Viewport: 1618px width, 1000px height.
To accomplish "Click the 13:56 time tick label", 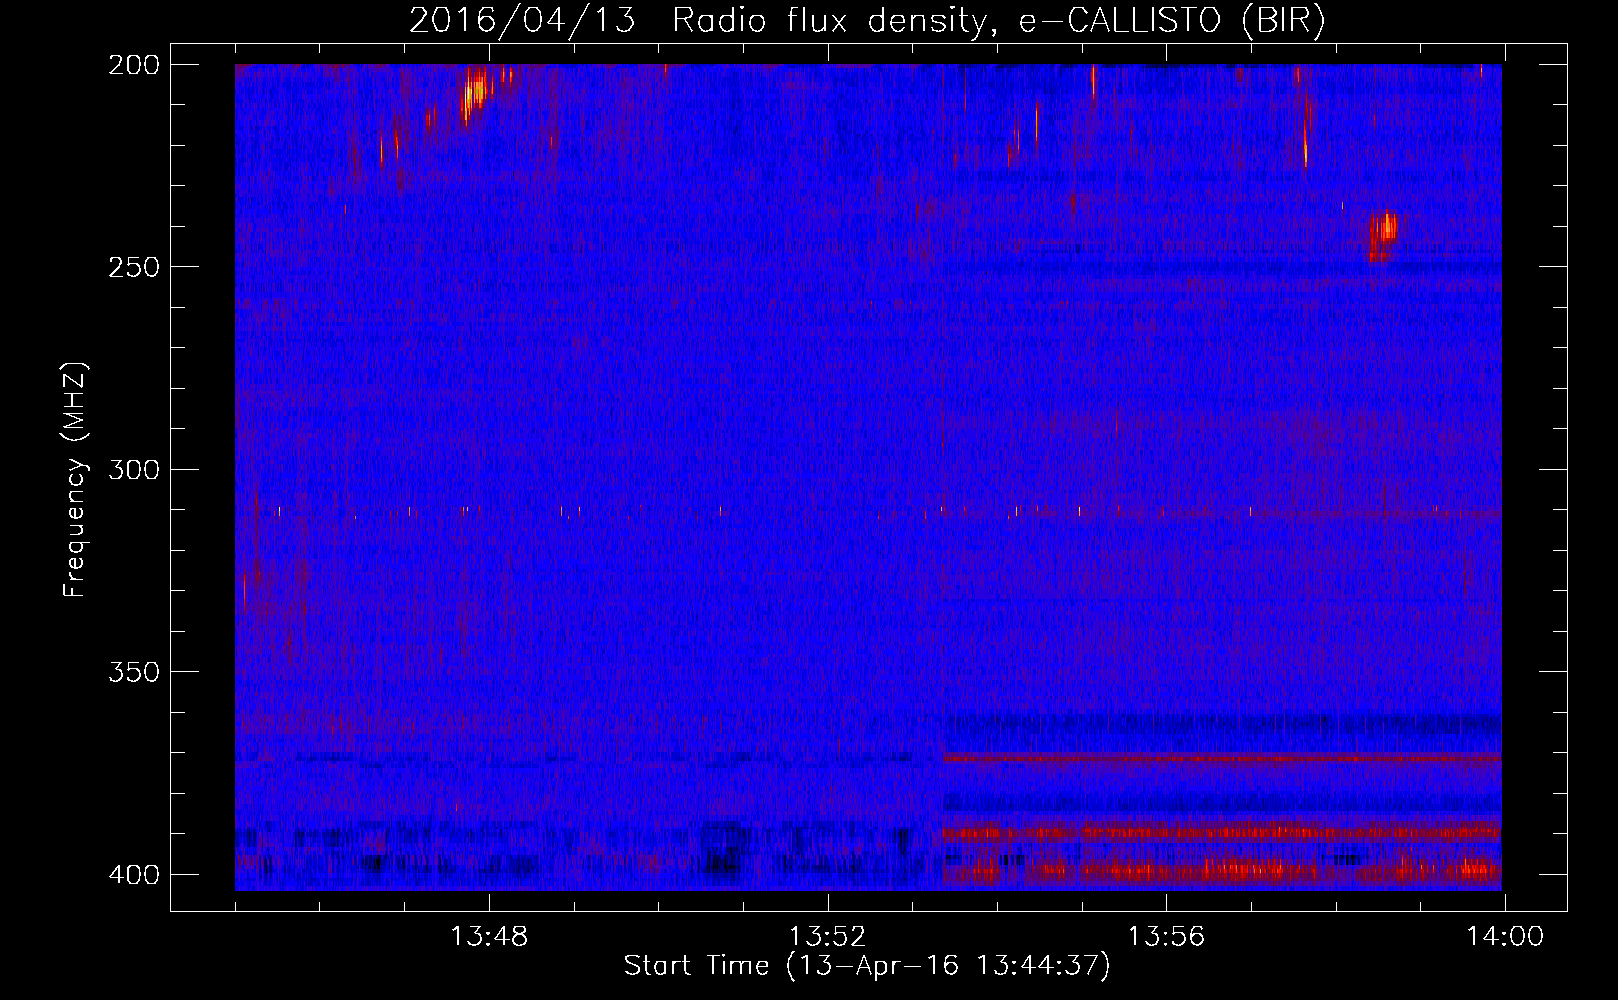I will 1166,937.
